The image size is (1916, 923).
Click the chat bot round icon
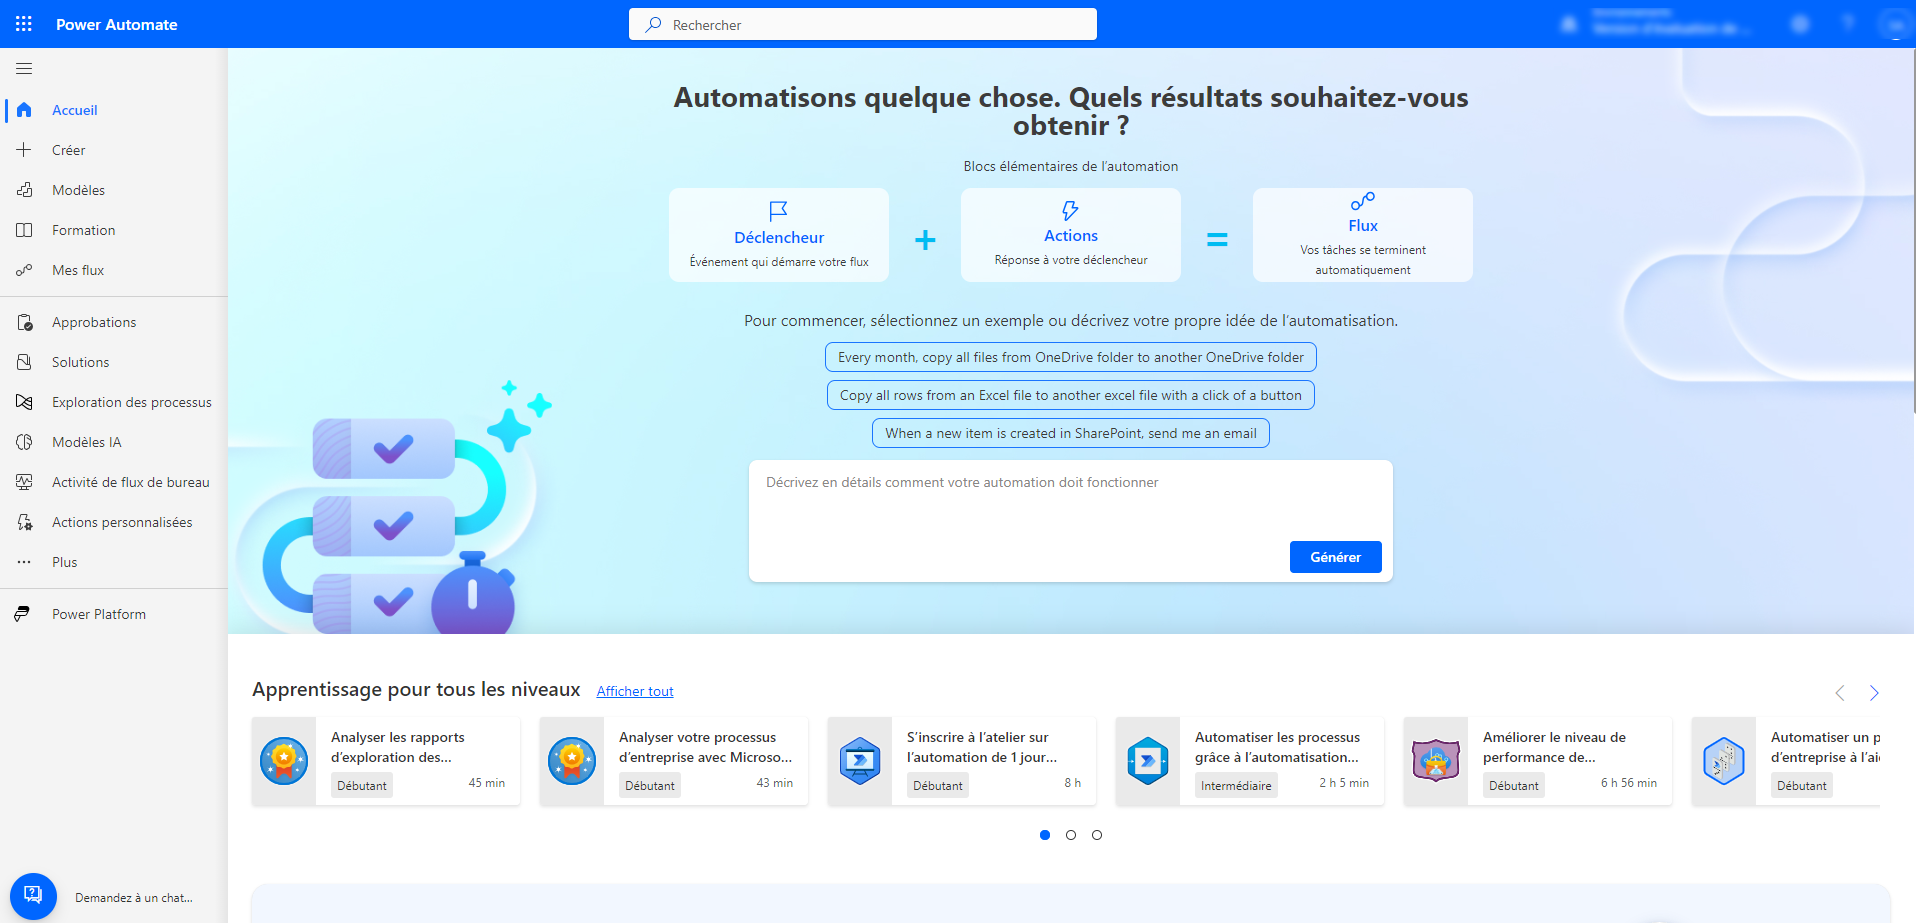tap(33, 895)
